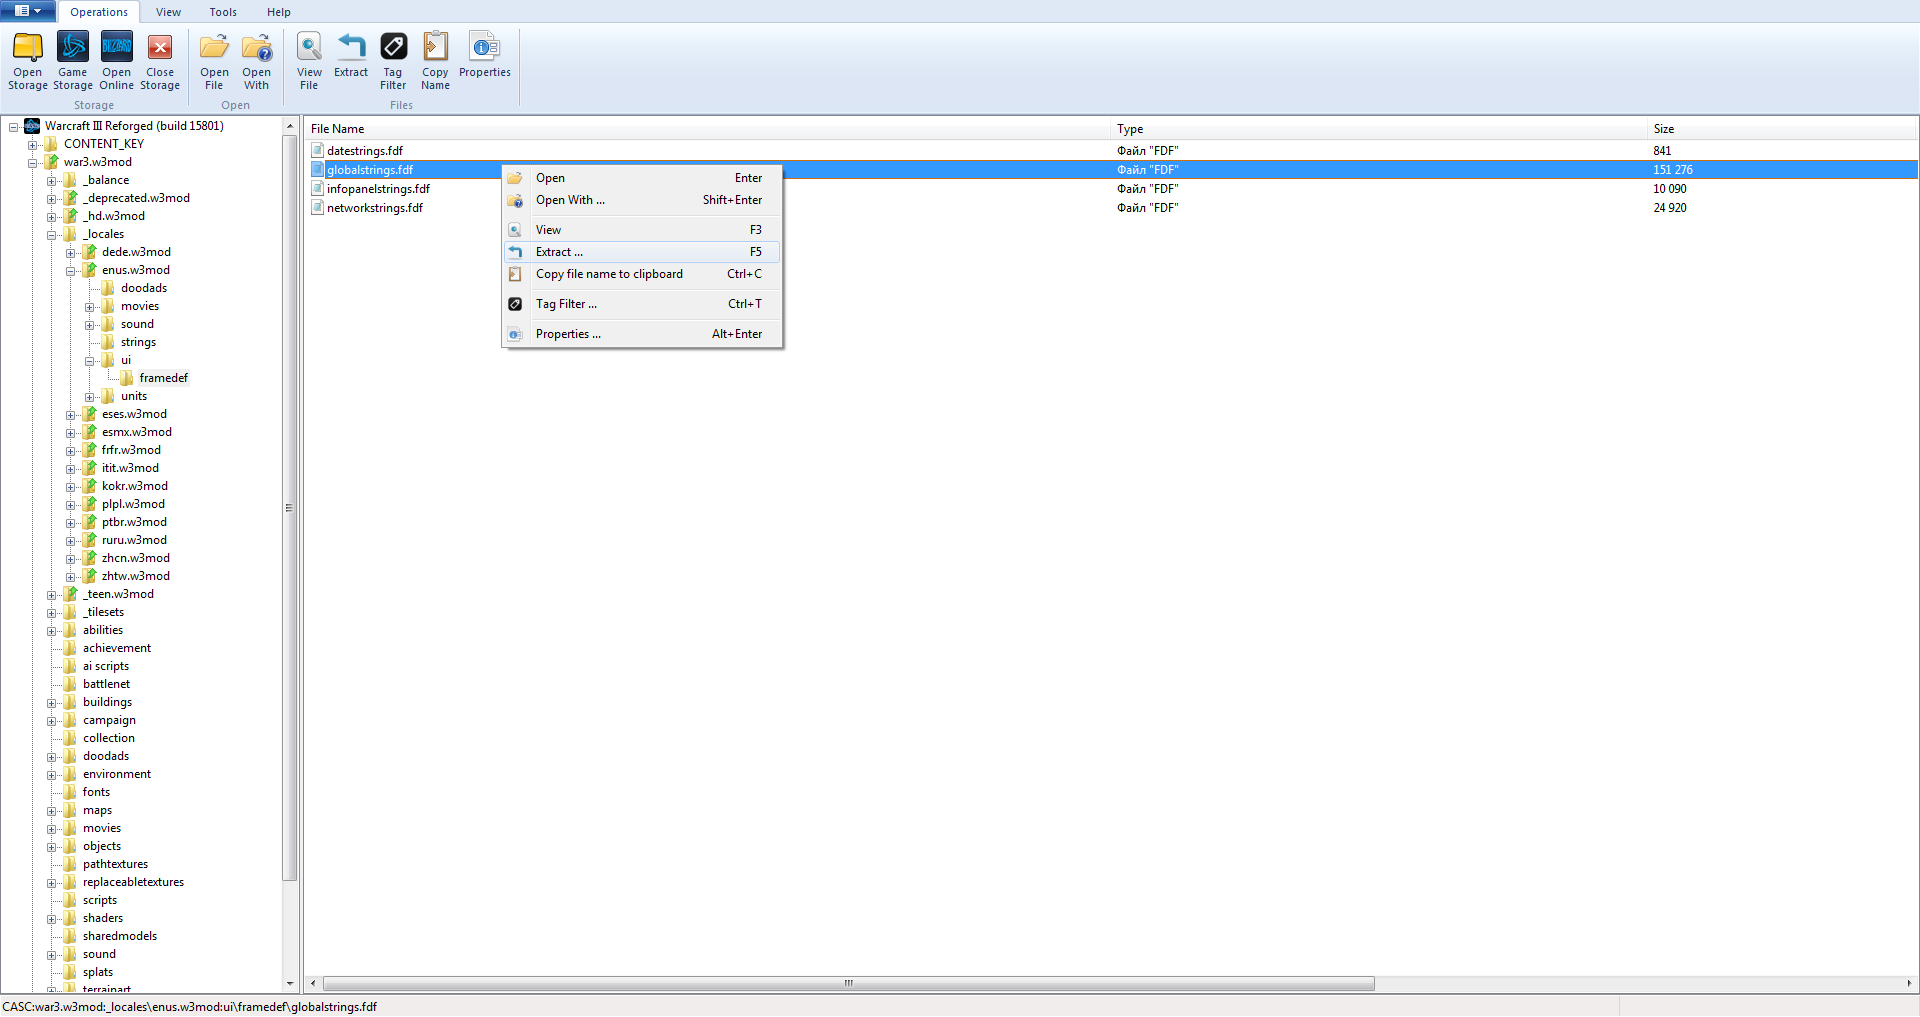Click the _hd.w3mod folder icon
The height and width of the screenshot is (1017, 1920).
pos(70,216)
